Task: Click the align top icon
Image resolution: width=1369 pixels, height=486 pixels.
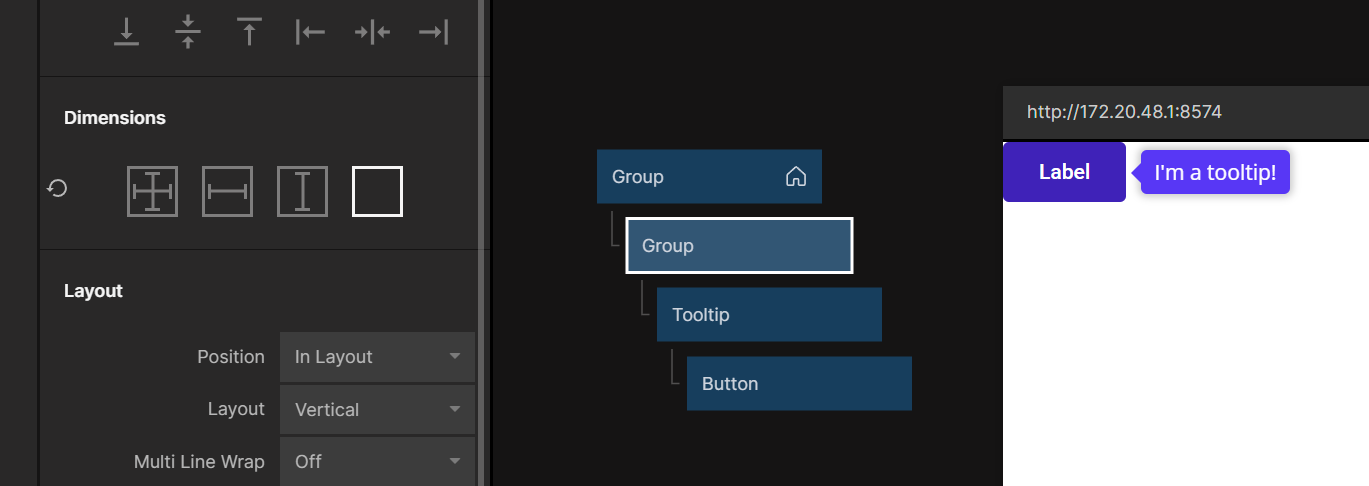Action: pos(249,32)
